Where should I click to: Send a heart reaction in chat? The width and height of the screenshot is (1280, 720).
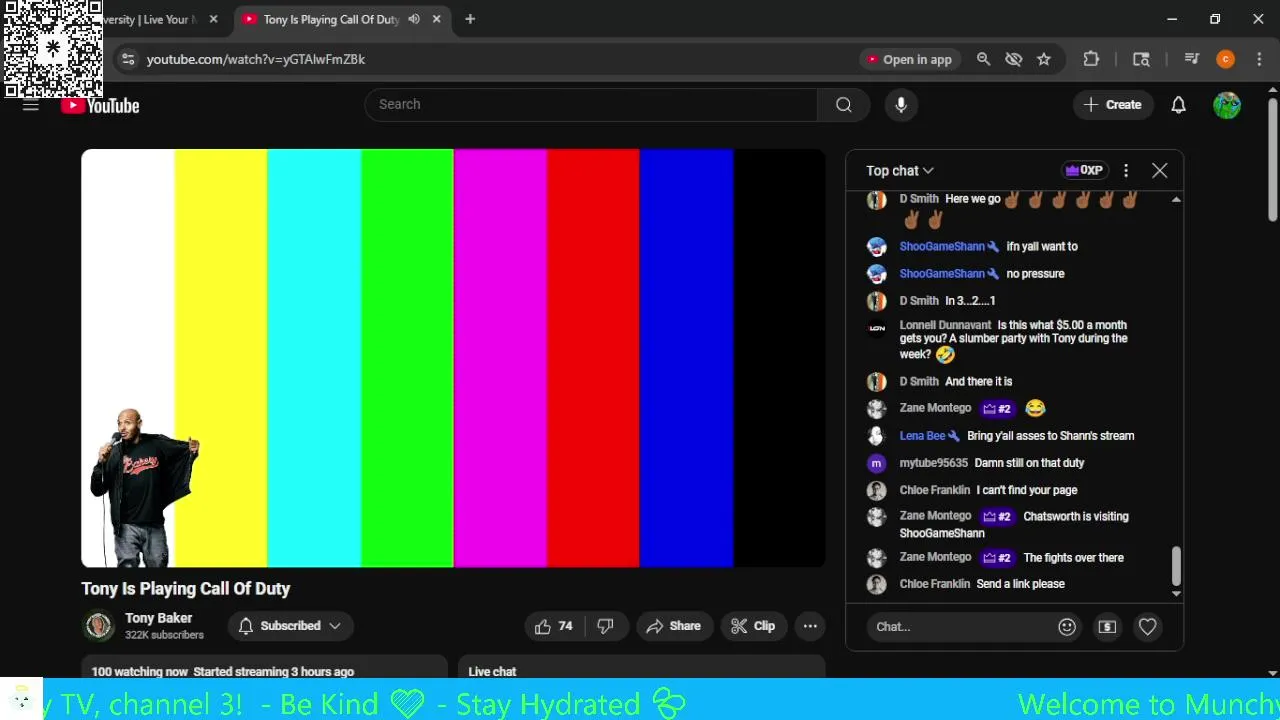(1147, 627)
